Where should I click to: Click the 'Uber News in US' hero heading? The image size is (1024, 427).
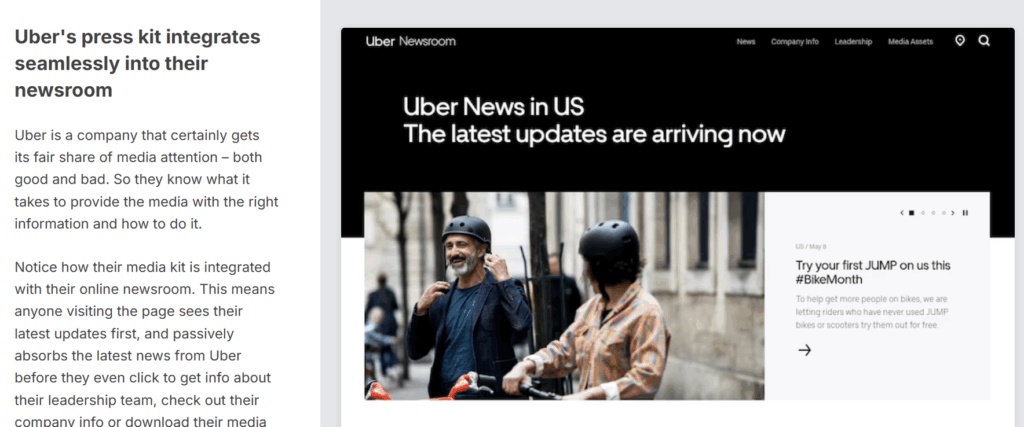[x=493, y=106]
